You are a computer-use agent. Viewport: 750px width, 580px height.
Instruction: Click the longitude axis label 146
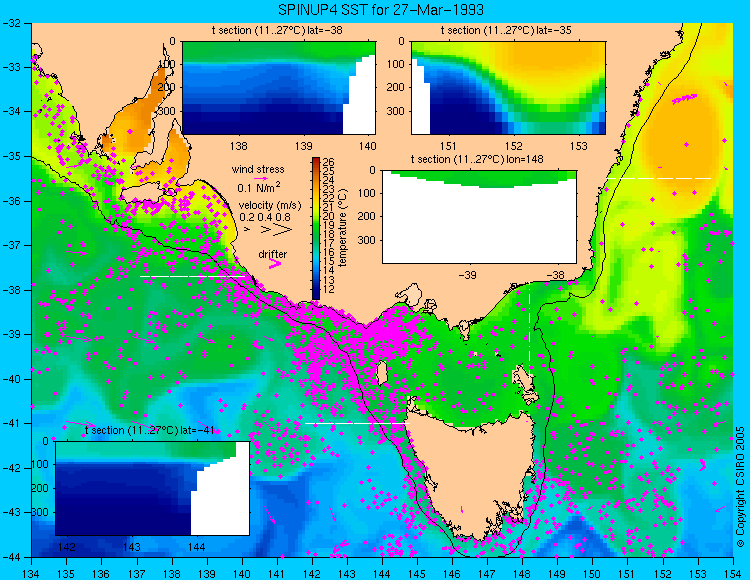[x=452, y=574]
